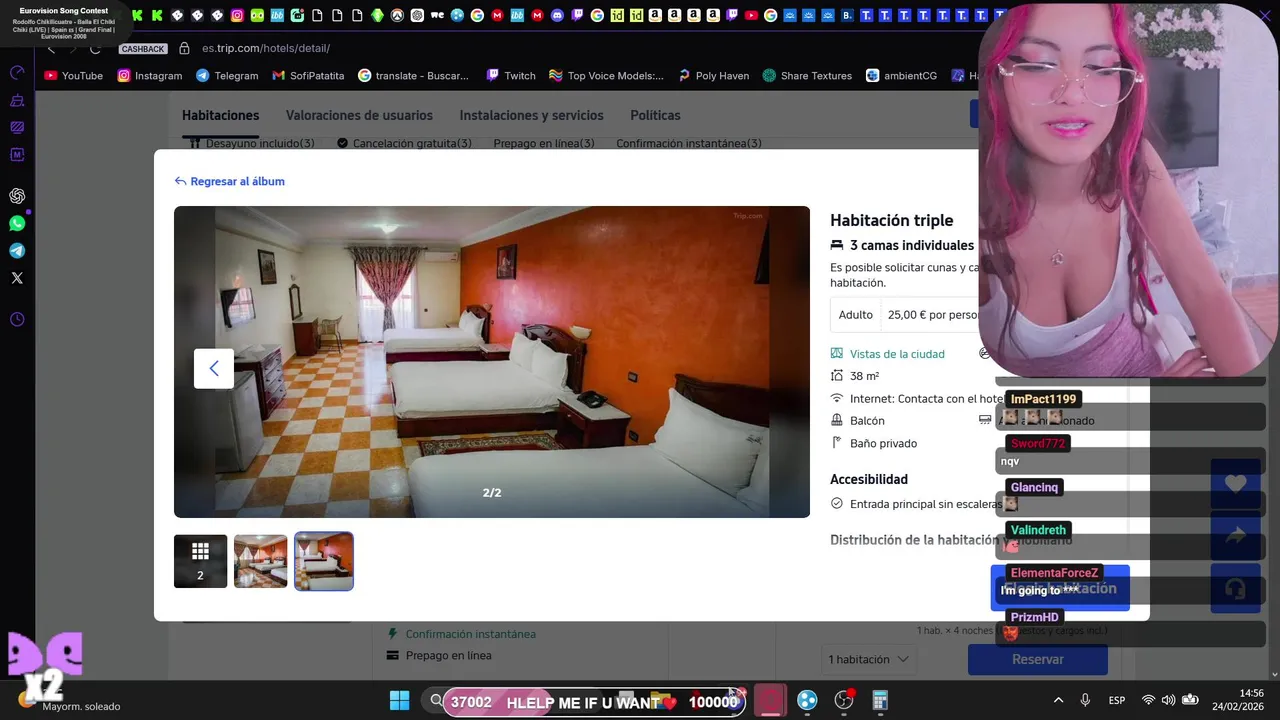The height and width of the screenshot is (720, 1280).
Task: Open Telegram in the browser sidebar
Action: (17, 251)
